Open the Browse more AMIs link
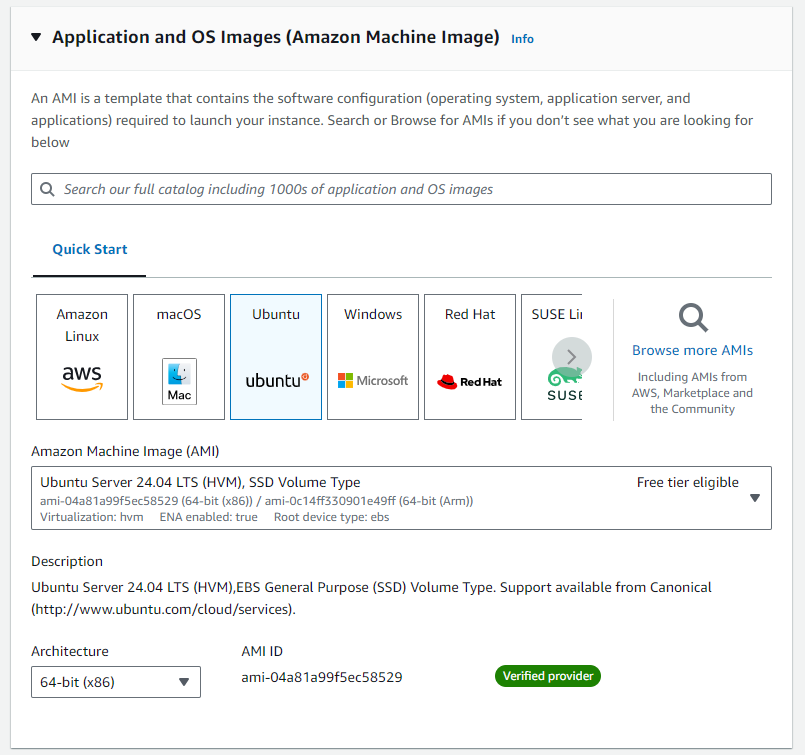The width and height of the screenshot is (805, 755). pos(693,350)
